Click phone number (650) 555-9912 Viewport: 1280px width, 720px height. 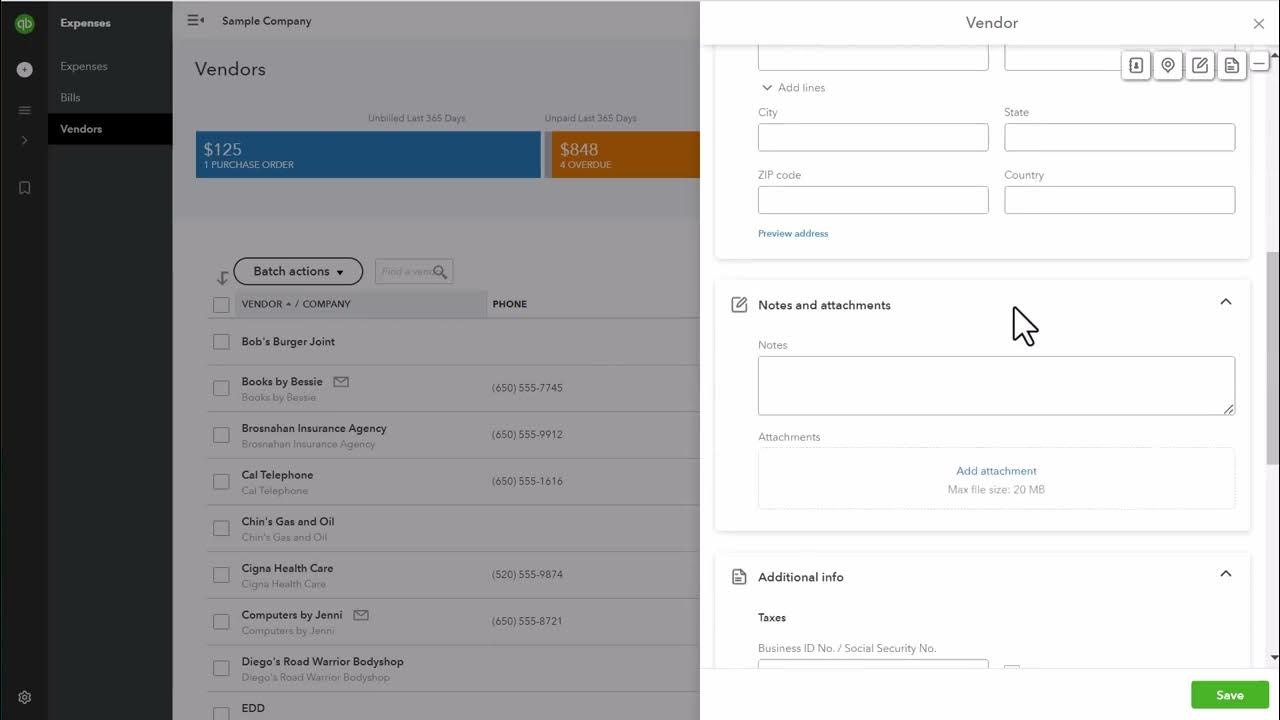[x=527, y=435]
